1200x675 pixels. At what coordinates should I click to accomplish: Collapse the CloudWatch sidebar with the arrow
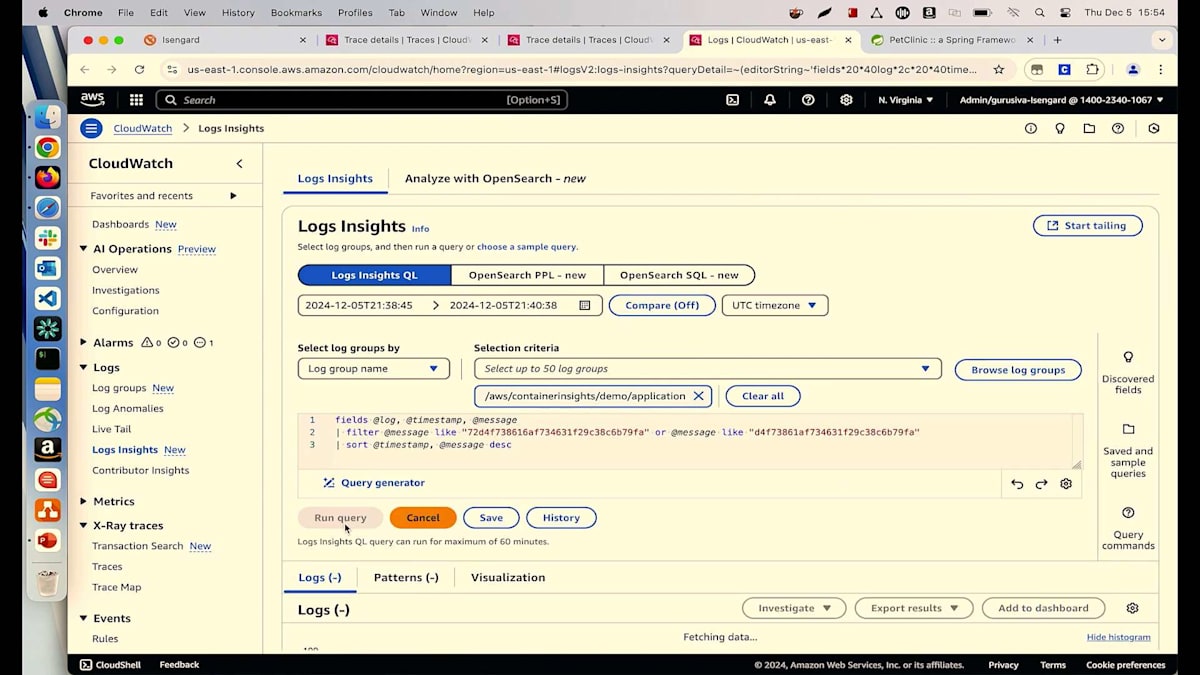click(x=239, y=163)
